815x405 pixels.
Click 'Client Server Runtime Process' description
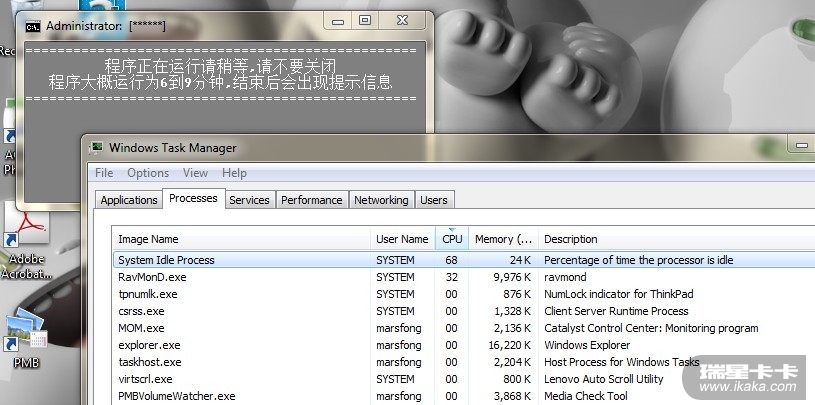point(616,311)
